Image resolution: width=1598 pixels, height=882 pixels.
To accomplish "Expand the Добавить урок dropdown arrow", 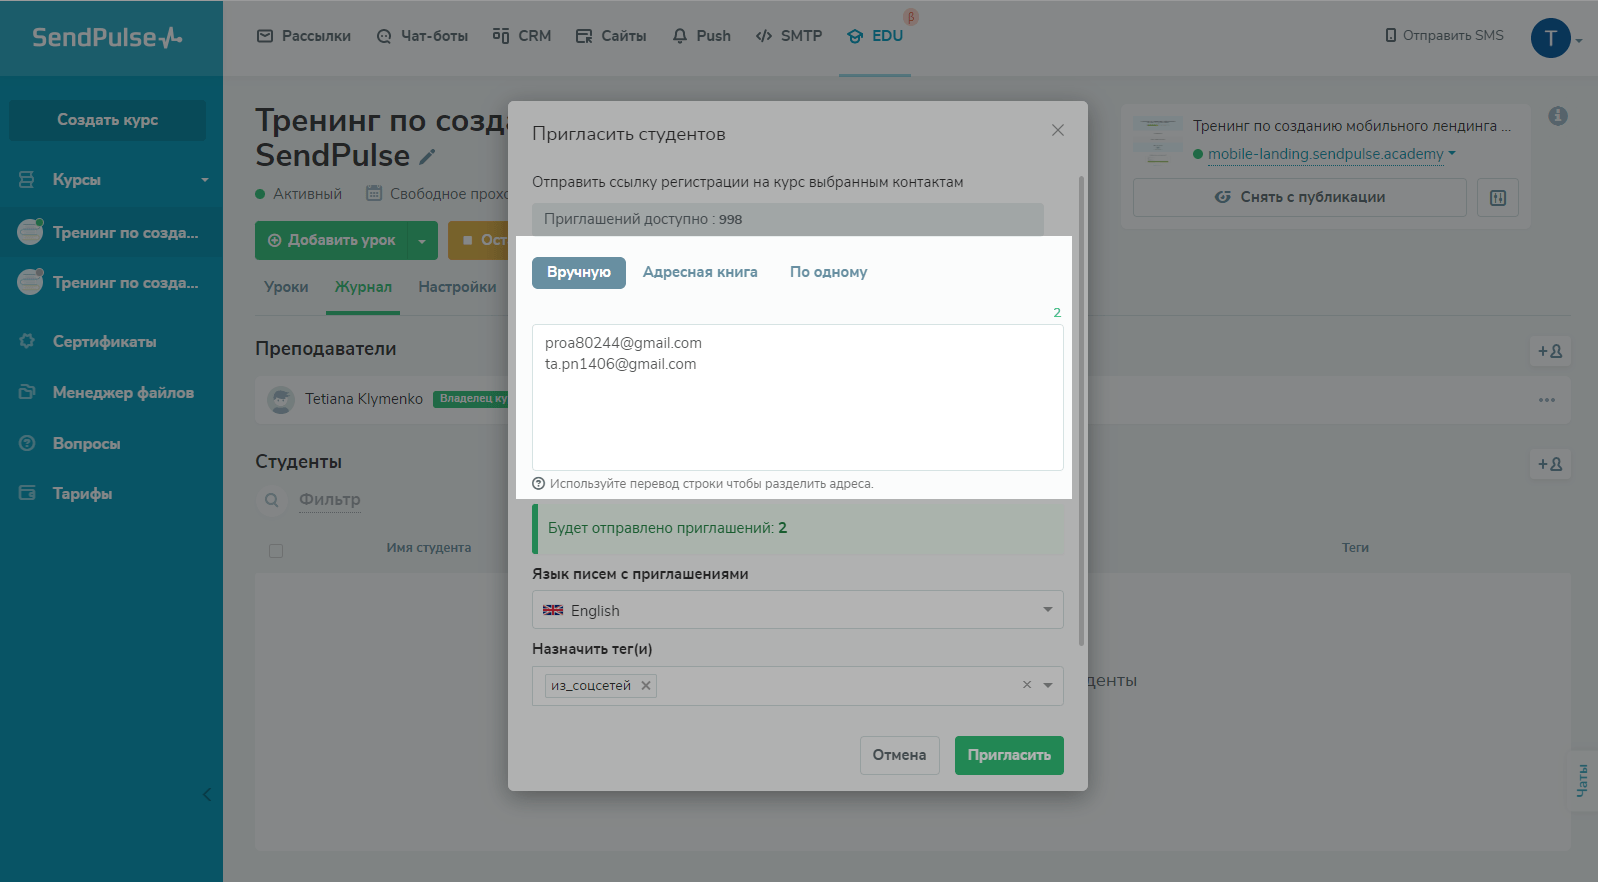I will click(422, 241).
